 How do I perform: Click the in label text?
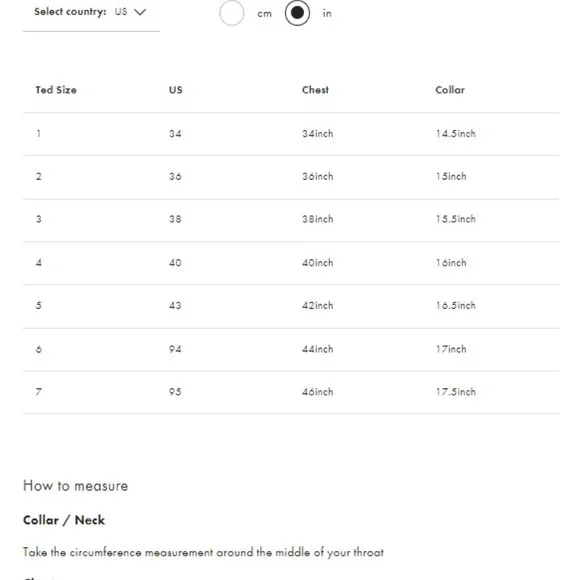pyautogui.click(x=327, y=13)
